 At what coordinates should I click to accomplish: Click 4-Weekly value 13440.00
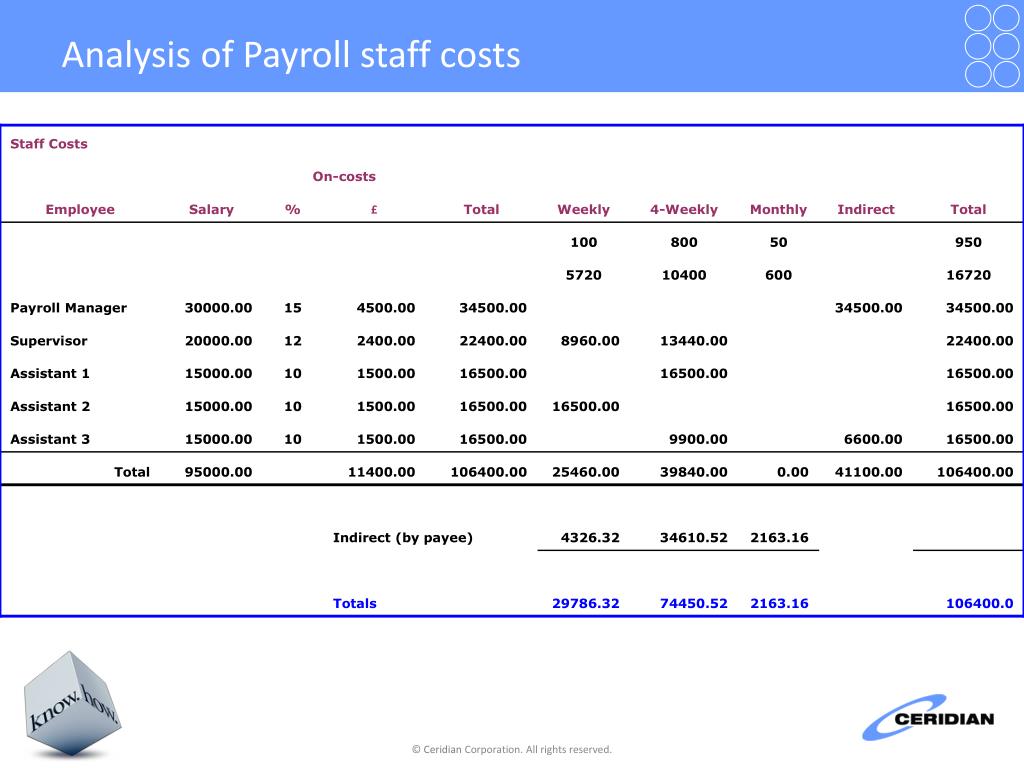point(694,341)
